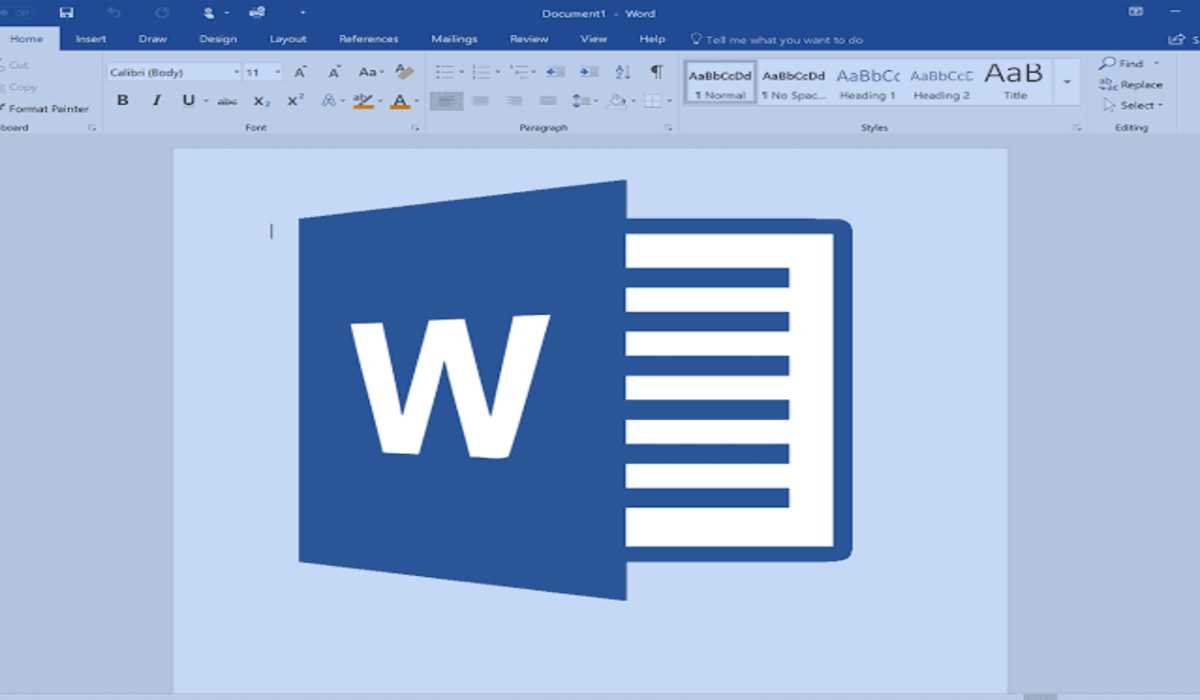Open the References tab
This screenshot has height=700, width=1200.
click(x=369, y=38)
